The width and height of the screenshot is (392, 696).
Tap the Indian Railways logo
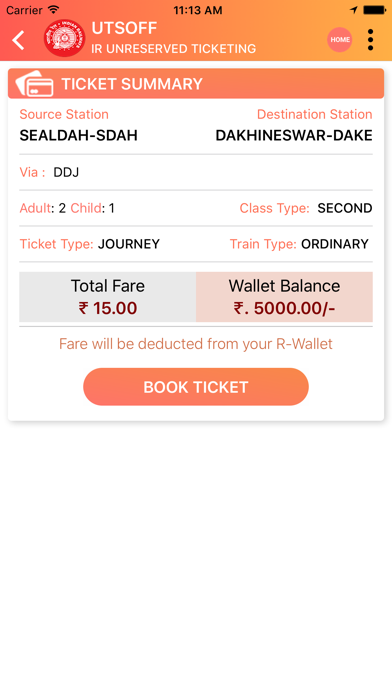[64, 39]
